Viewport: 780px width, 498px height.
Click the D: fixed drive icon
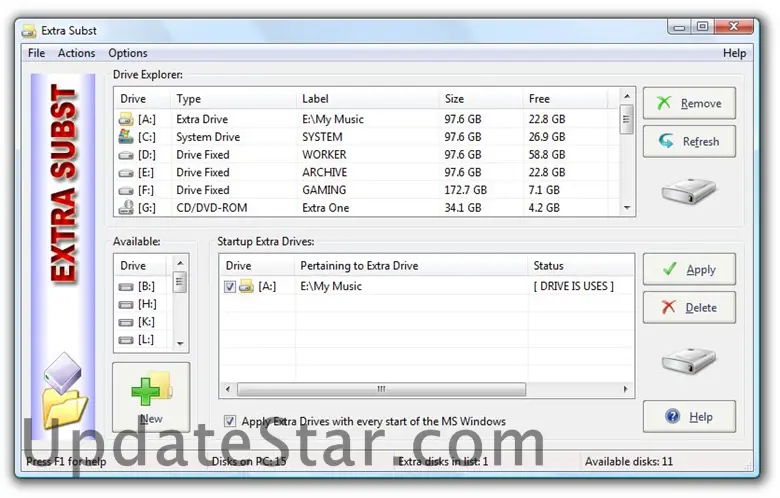[126, 155]
